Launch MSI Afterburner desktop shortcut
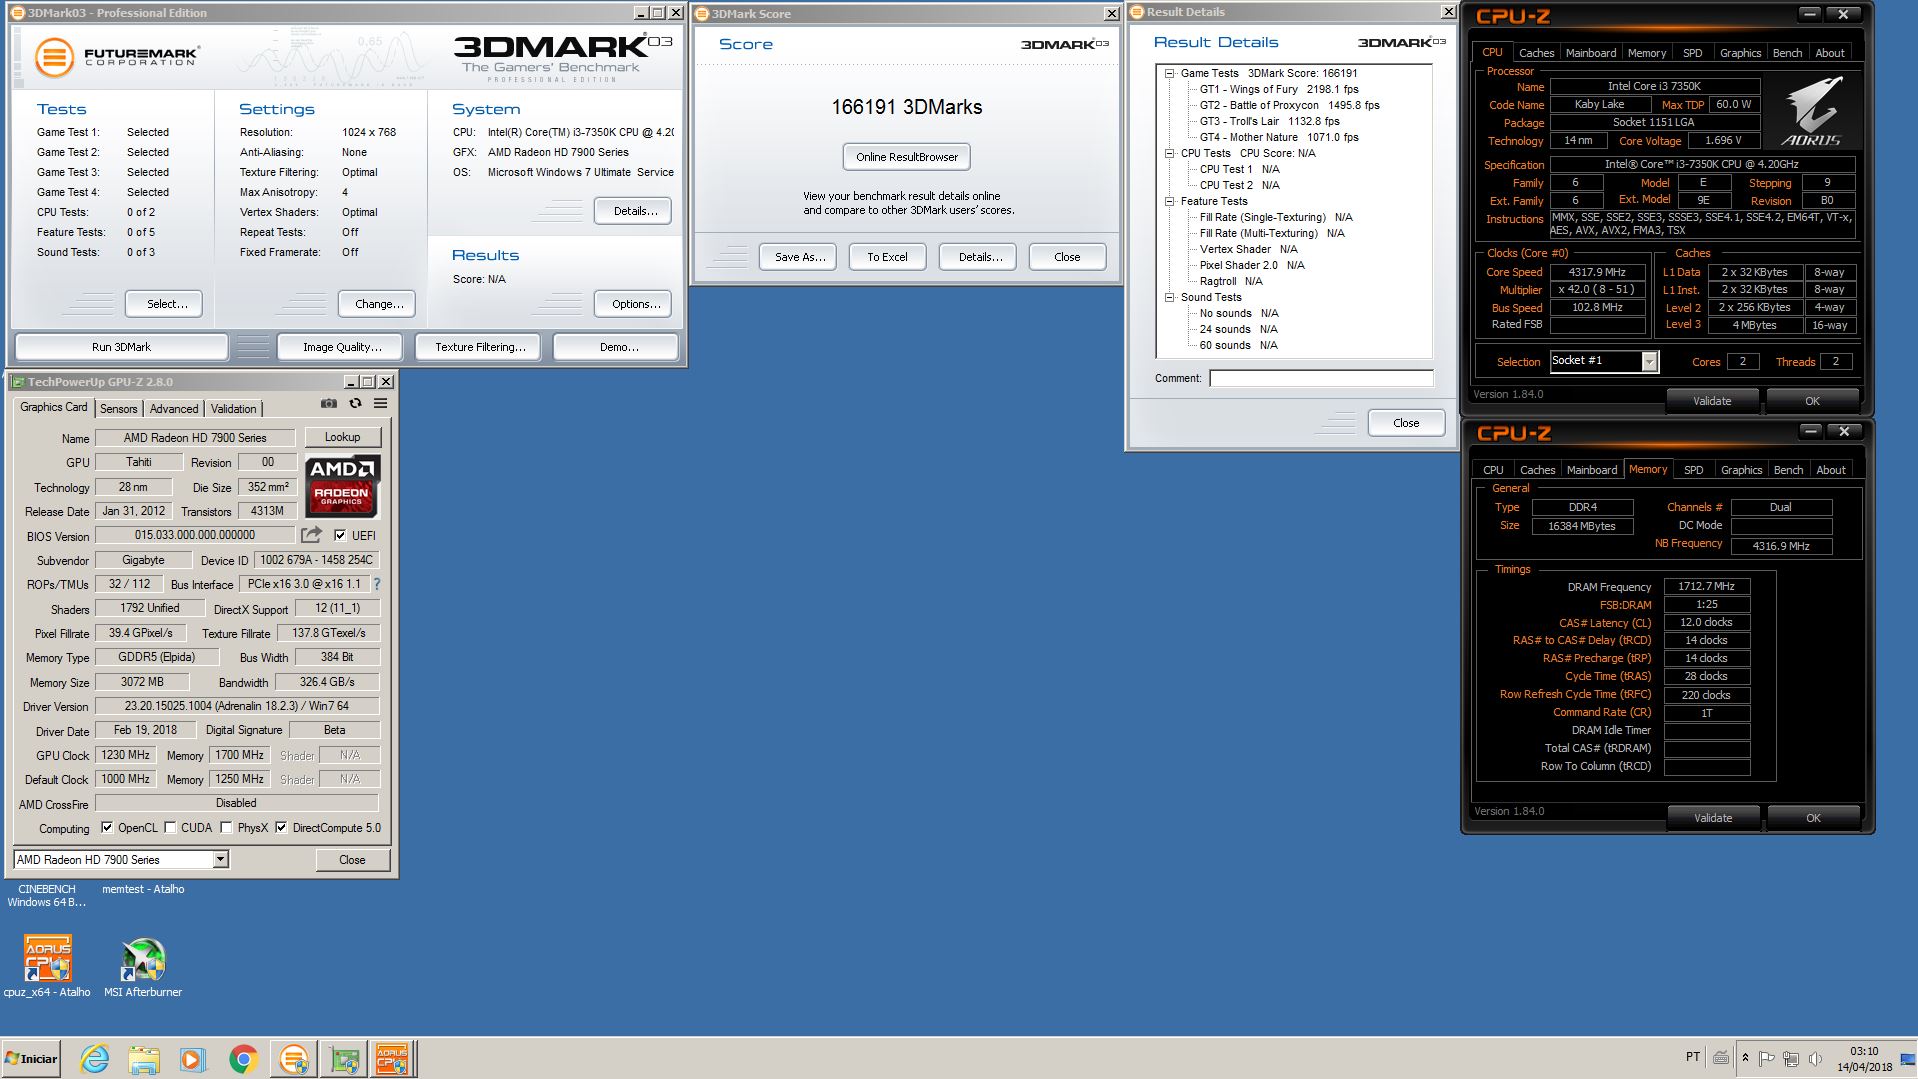 click(143, 965)
